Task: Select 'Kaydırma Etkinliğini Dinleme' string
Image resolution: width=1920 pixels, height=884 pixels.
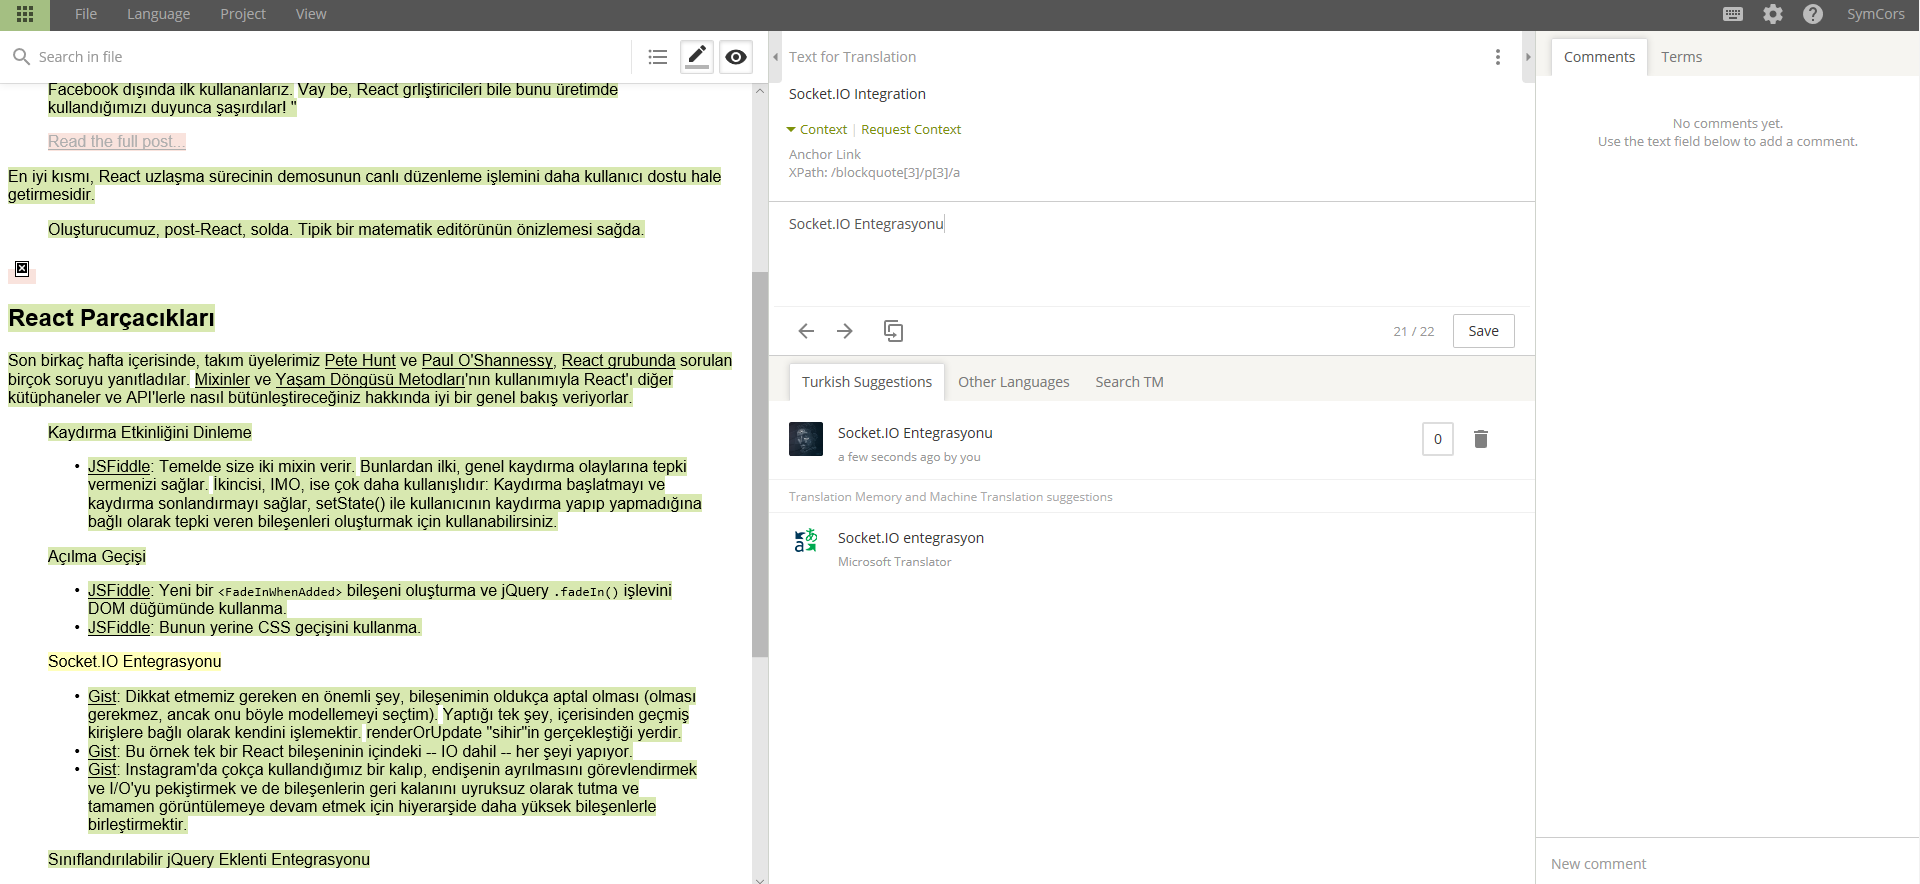Action: (x=150, y=432)
